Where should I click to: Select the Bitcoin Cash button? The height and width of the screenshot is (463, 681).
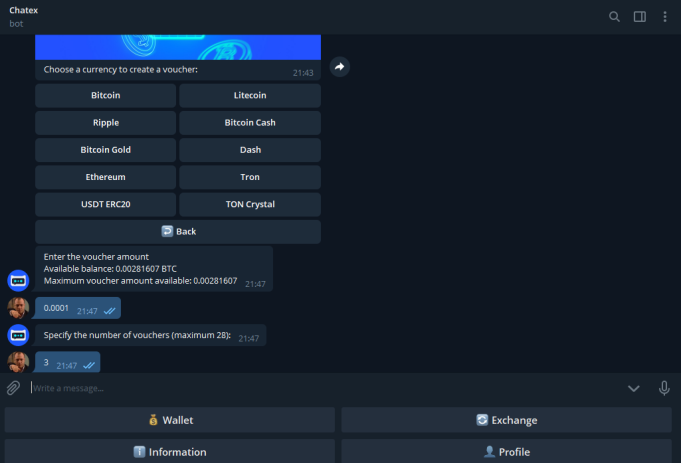coord(250,123)
